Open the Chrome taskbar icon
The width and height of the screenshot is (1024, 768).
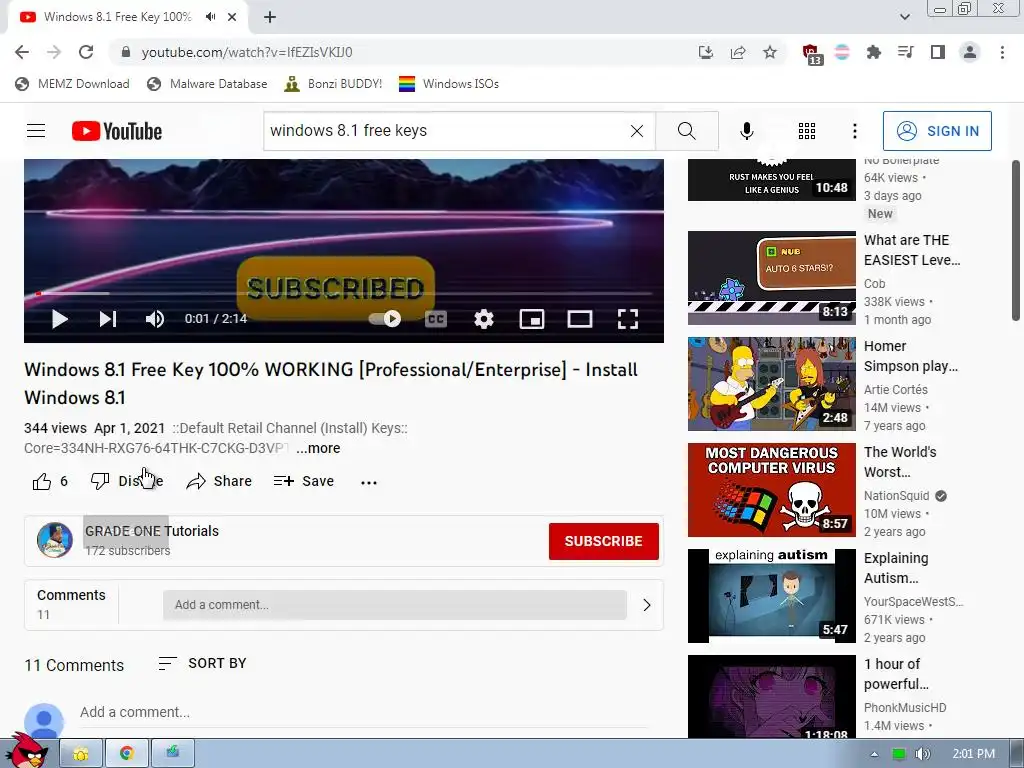point(127,753)
